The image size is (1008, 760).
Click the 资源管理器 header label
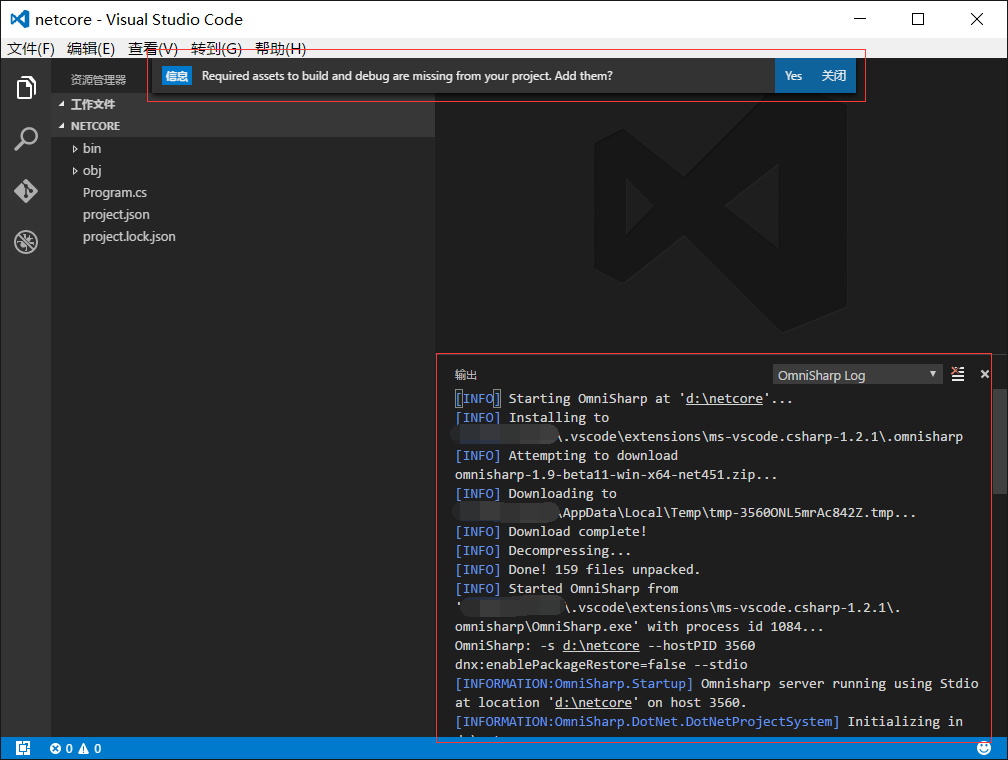point(98,80)
